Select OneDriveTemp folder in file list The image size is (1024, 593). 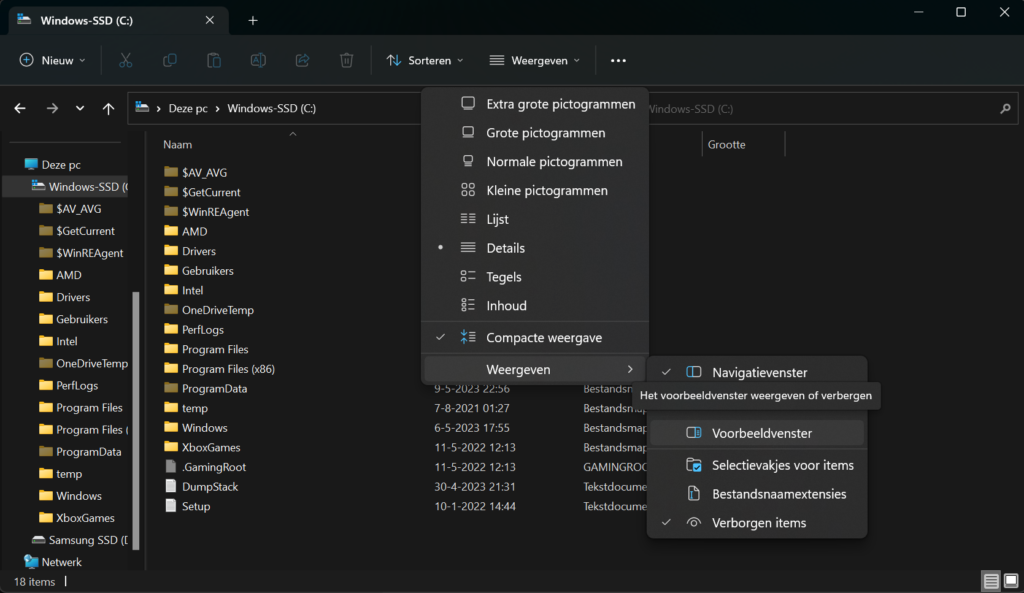[x=217, y=310]
